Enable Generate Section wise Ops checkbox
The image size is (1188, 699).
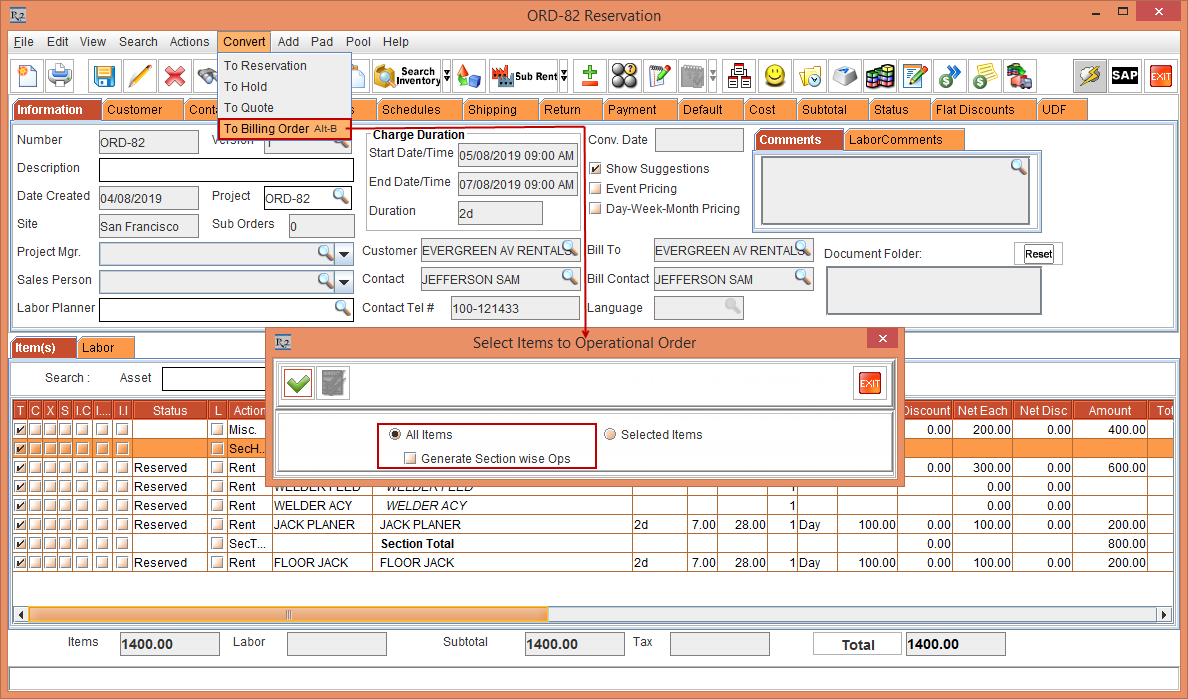(410, 459)
